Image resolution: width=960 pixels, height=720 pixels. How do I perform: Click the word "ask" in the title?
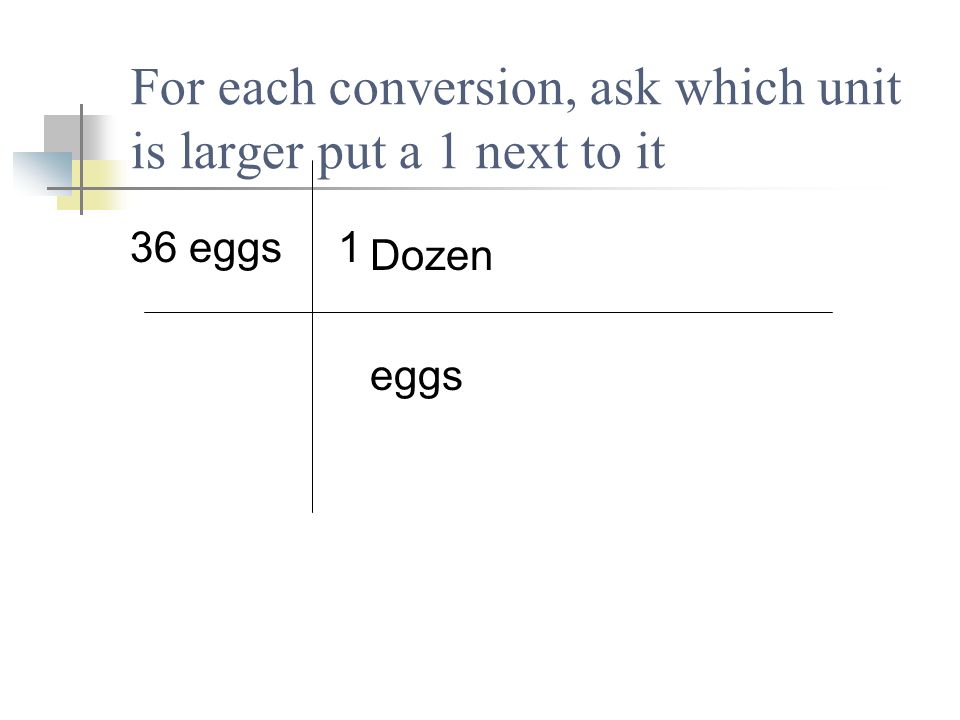click(624, 88)
